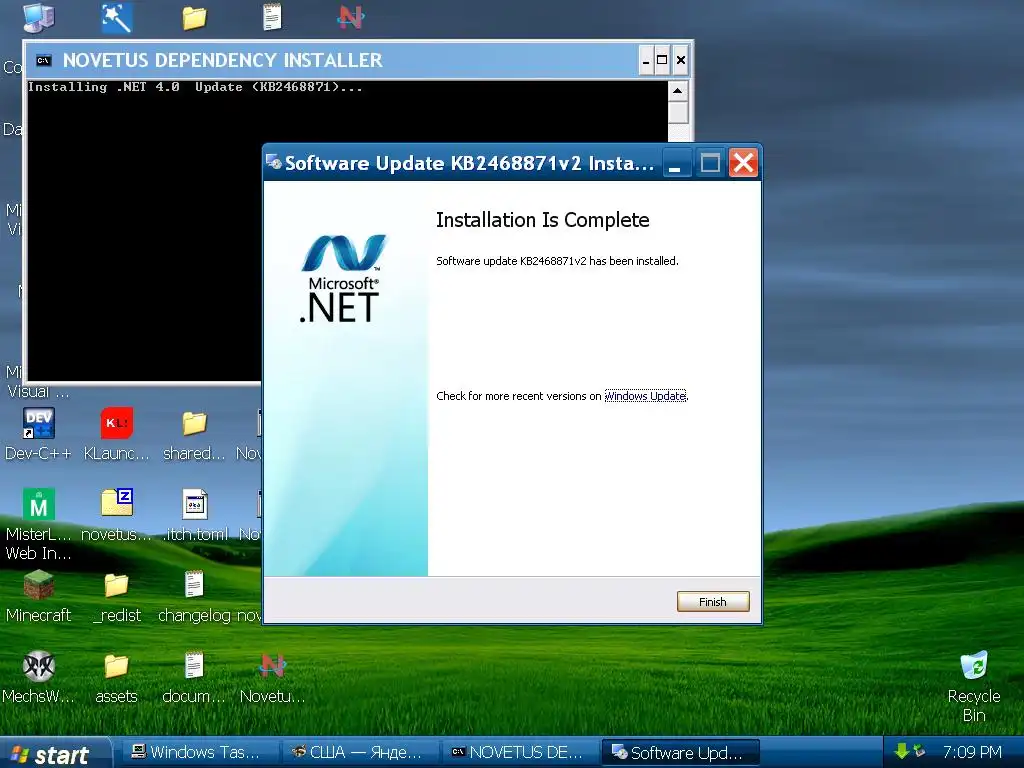Minimize the Software Update dialog
1024x768 pixels.
(675, 163)
